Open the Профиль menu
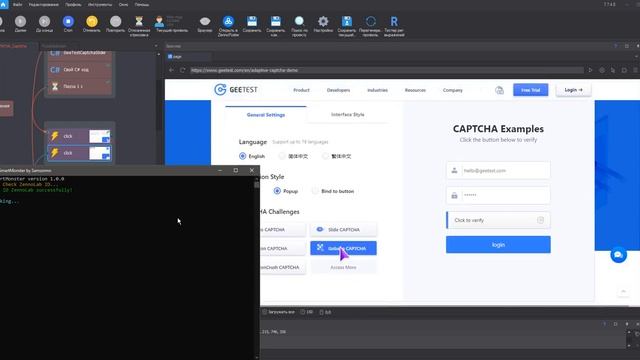Screen dimensions: 640x360 point(73,4)
